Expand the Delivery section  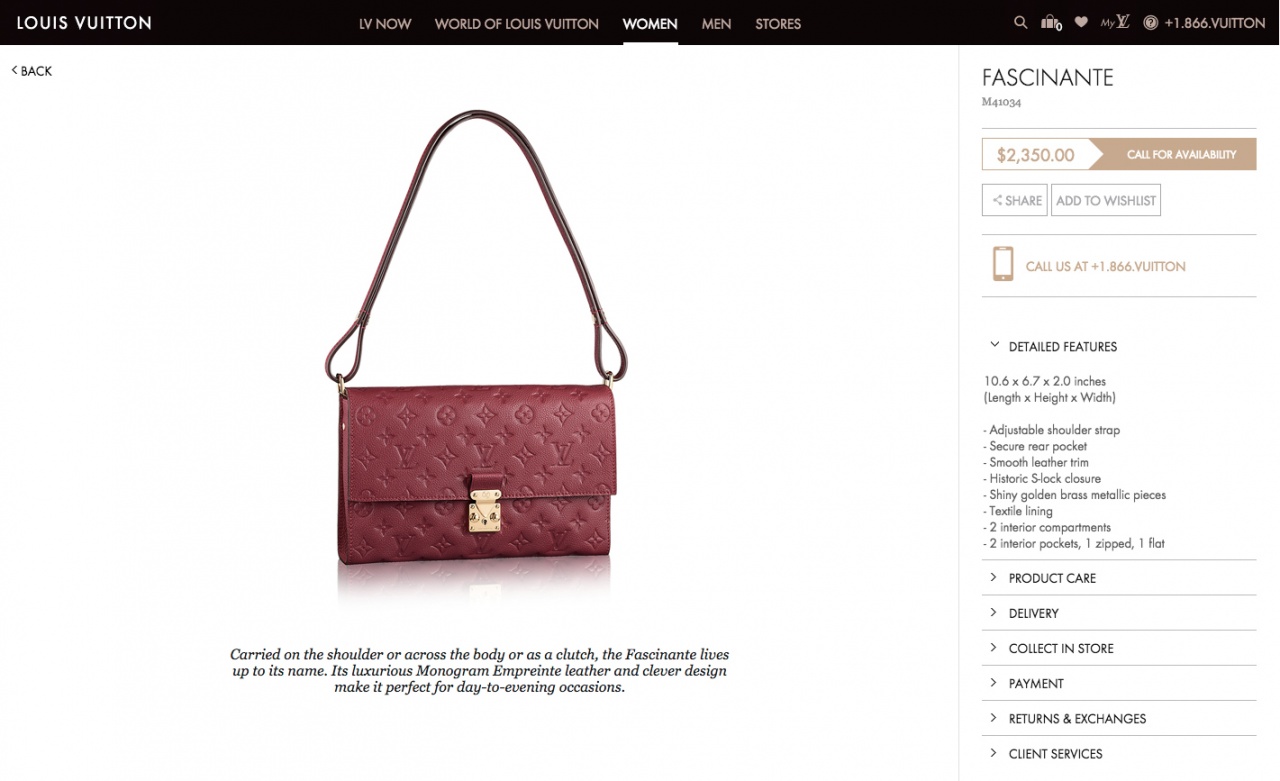[1119, 613]
